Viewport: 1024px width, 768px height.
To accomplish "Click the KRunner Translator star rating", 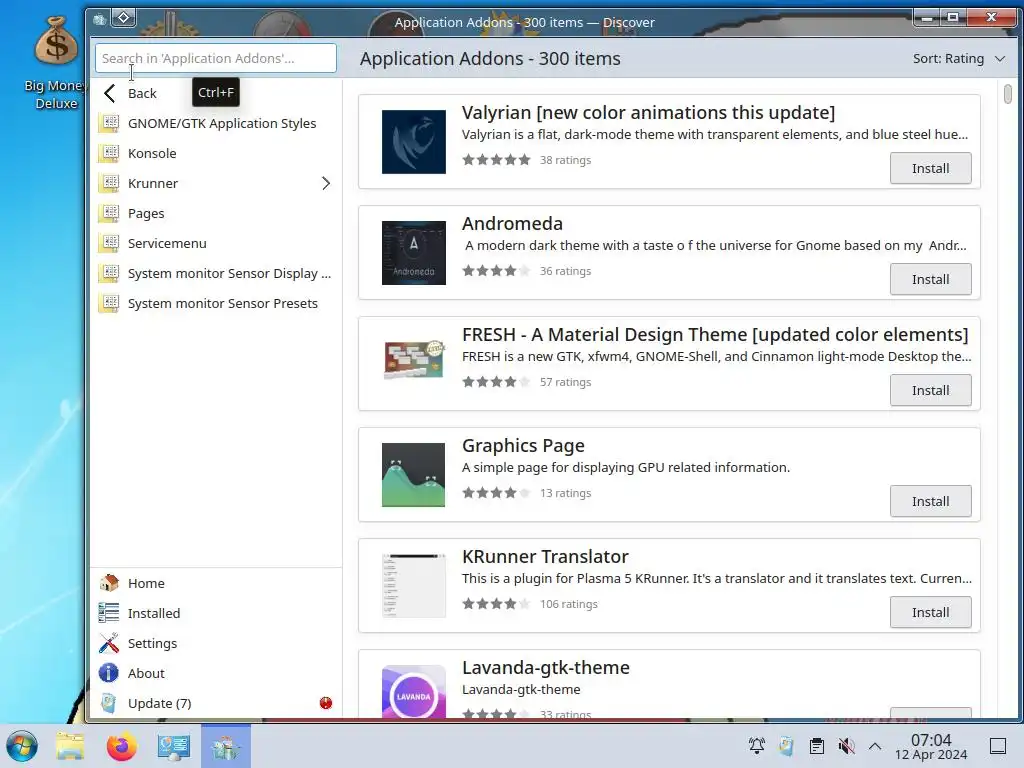I will pyautogui.click(x=496, y=603).
